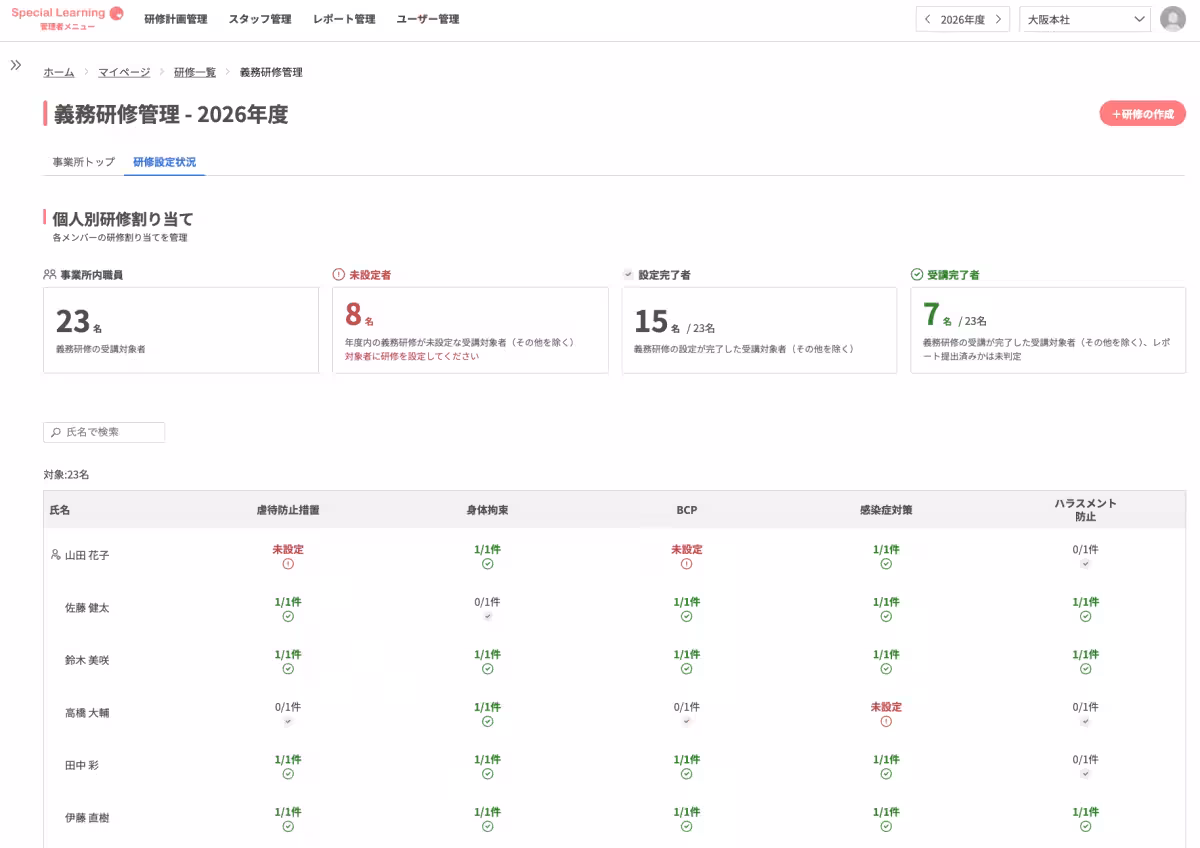
Task: Open the user avatar menu
Action: click(x=1173, y=19)
